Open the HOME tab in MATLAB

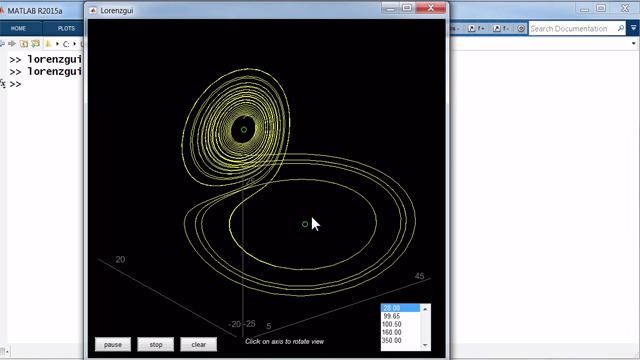[x=18, y=29]
